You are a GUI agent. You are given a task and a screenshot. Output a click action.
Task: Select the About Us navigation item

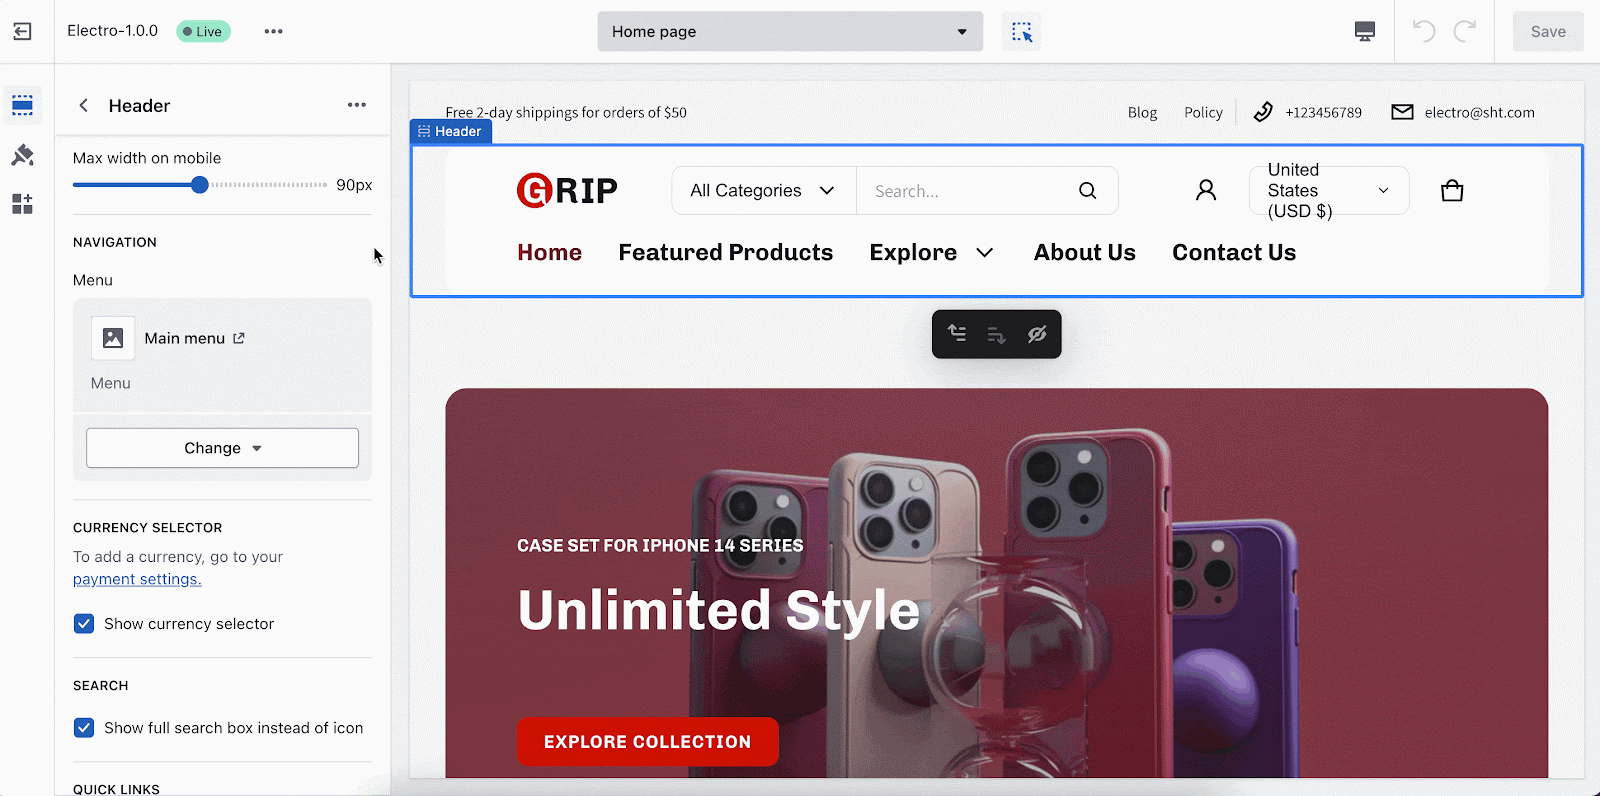[x=1084, y=252]
